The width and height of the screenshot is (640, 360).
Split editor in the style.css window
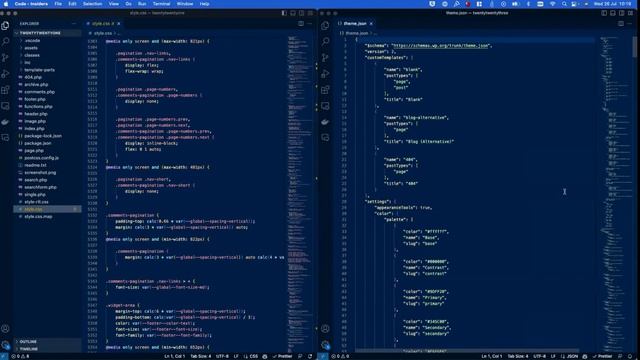tap(301, 24)
